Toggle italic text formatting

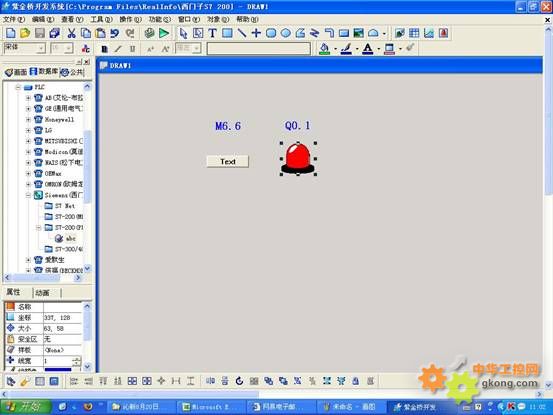pos(118,49)
